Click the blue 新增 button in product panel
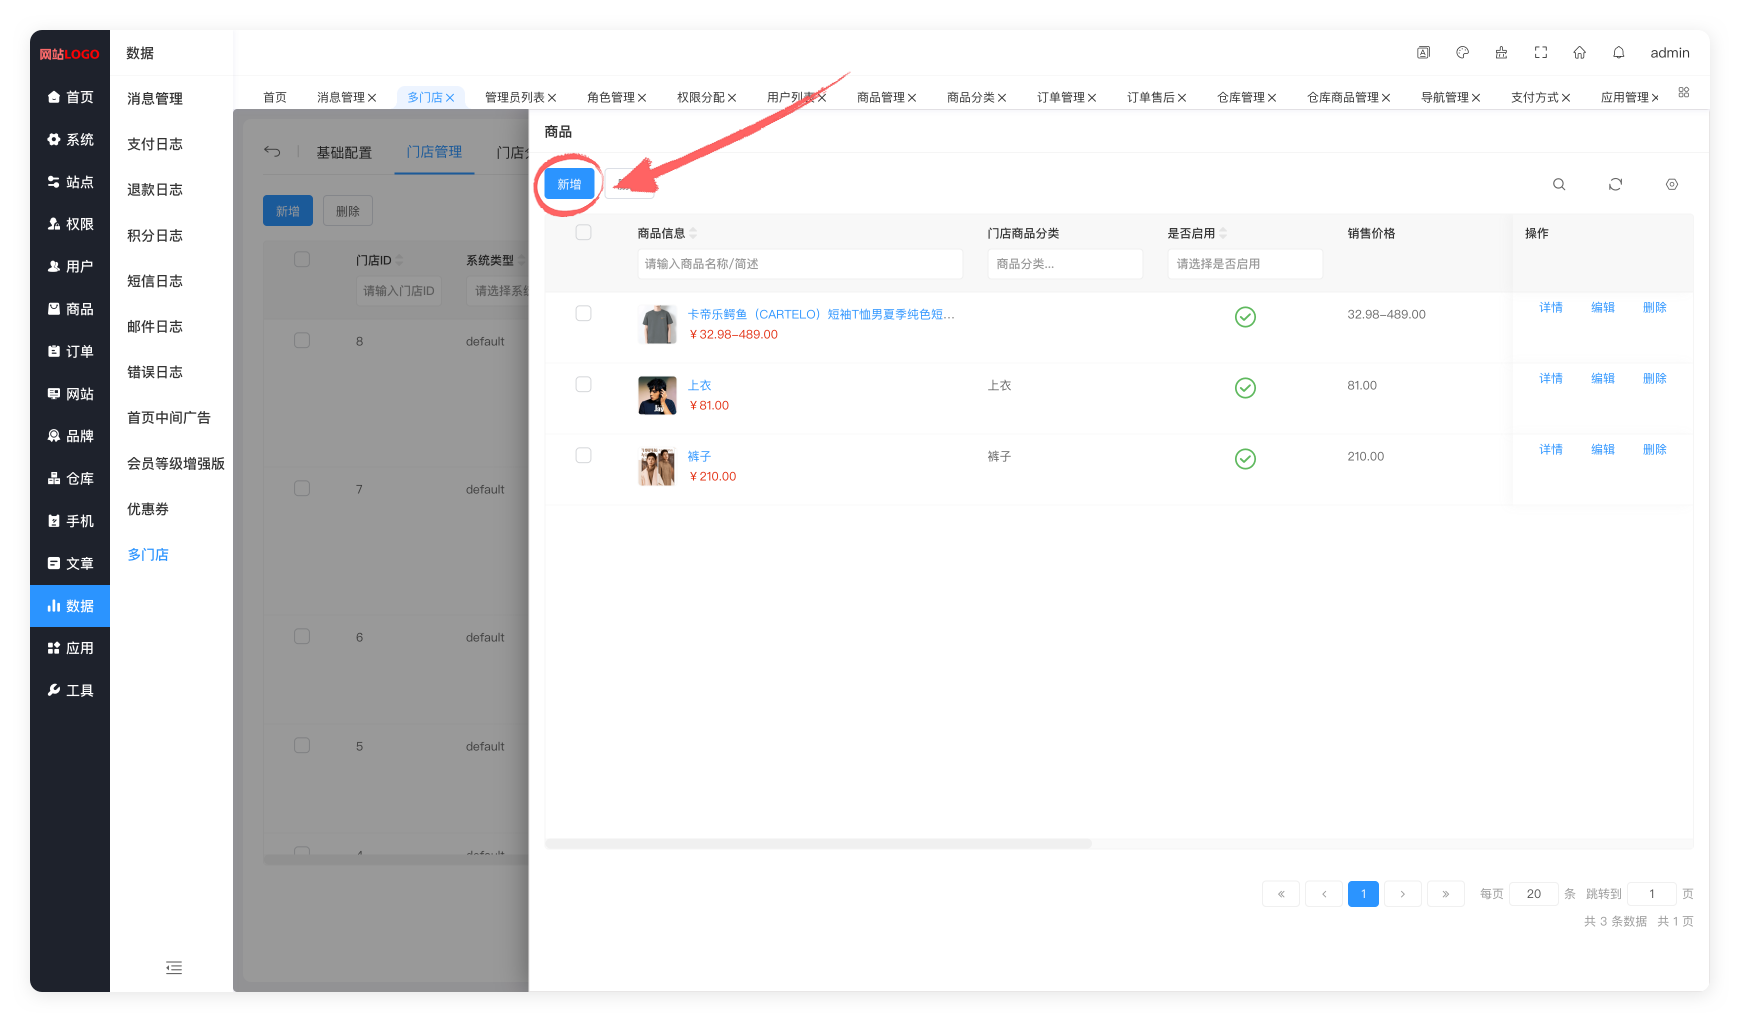Viewport: 1740px width, 1022px height. click(x=569, y=184)
